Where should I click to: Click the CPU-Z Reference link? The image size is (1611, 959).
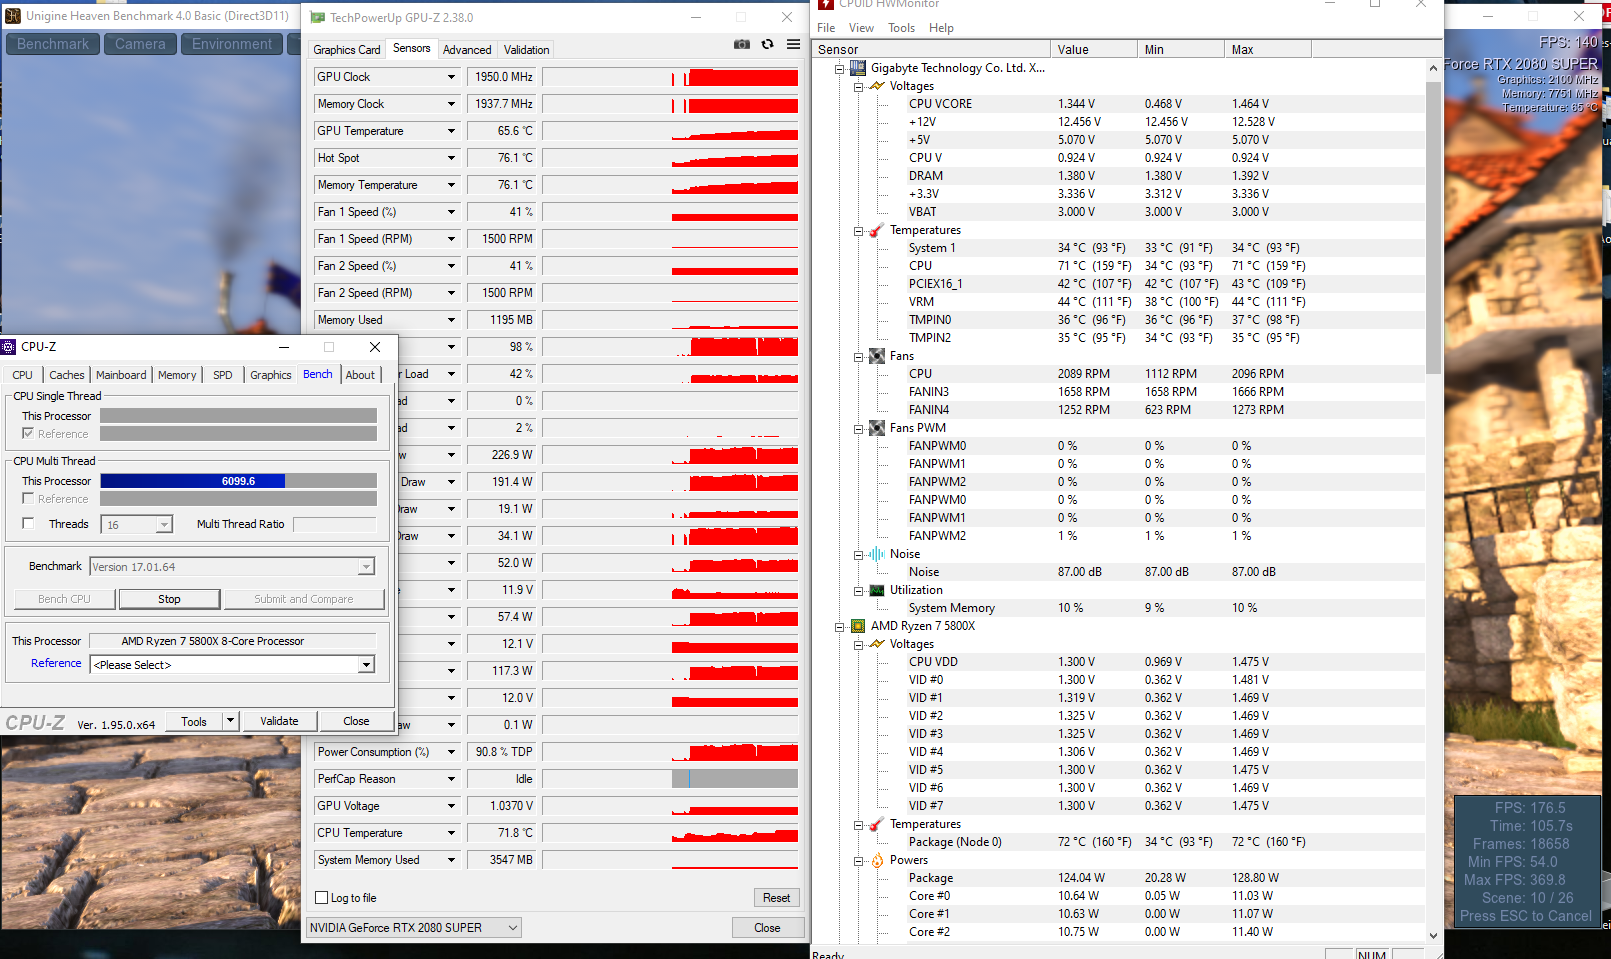click(56, 663)
